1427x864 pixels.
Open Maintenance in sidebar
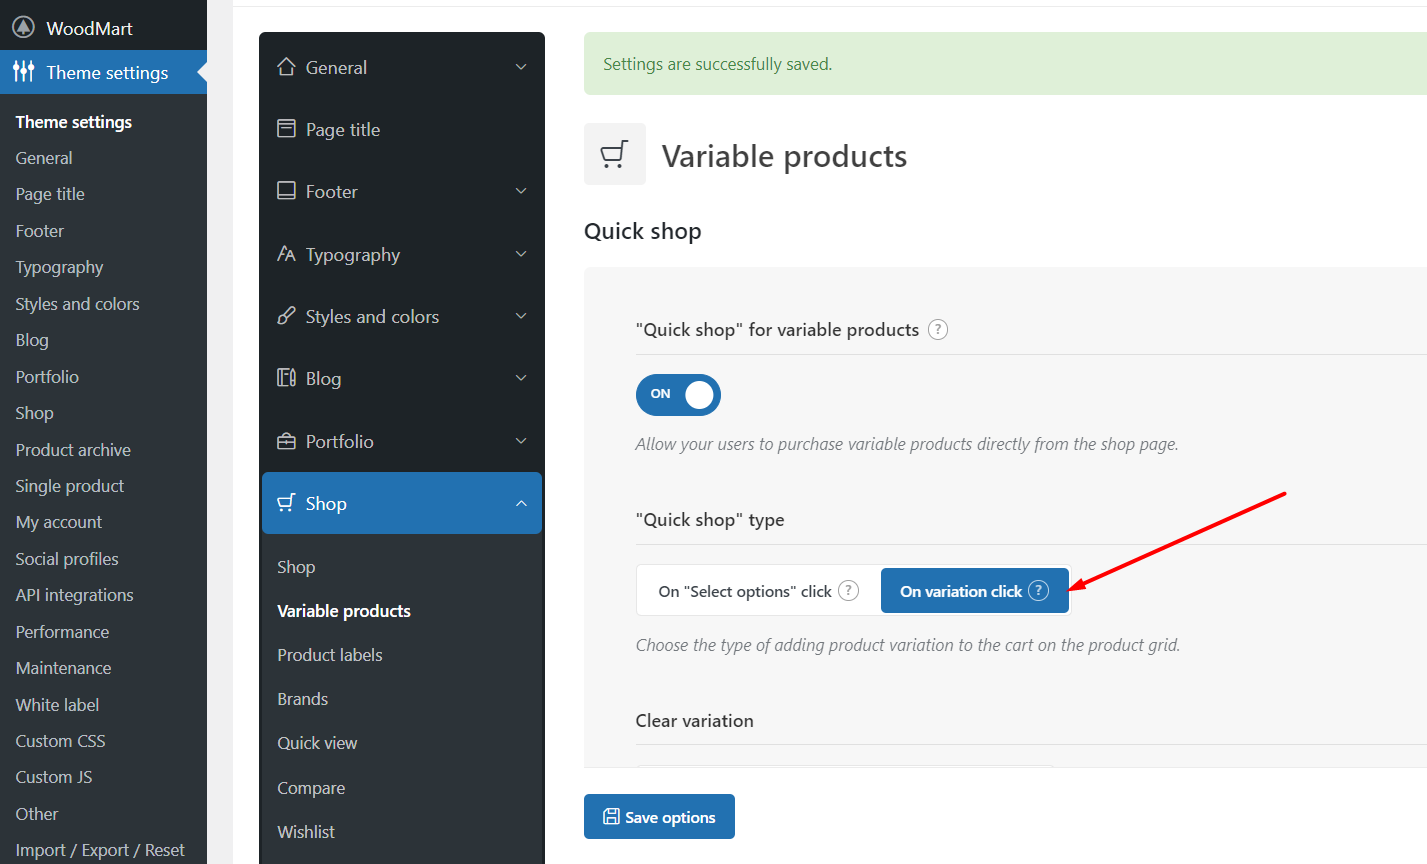(x=63, y=668)
